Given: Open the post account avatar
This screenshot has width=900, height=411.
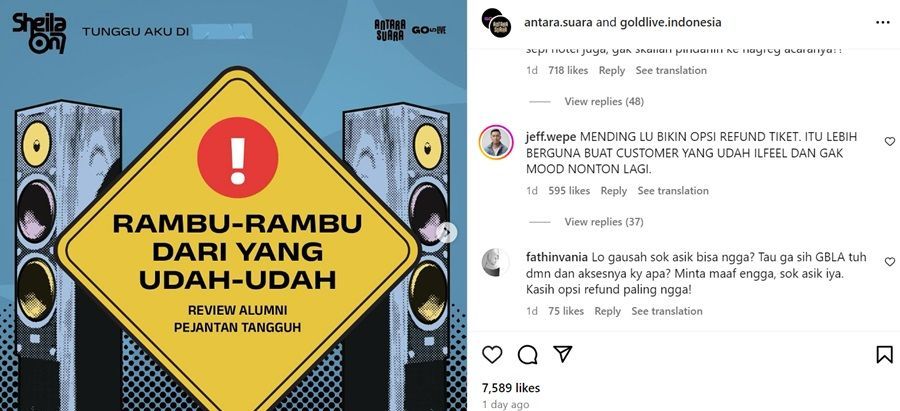Looking at the screenshot, I should coord(496,23).
